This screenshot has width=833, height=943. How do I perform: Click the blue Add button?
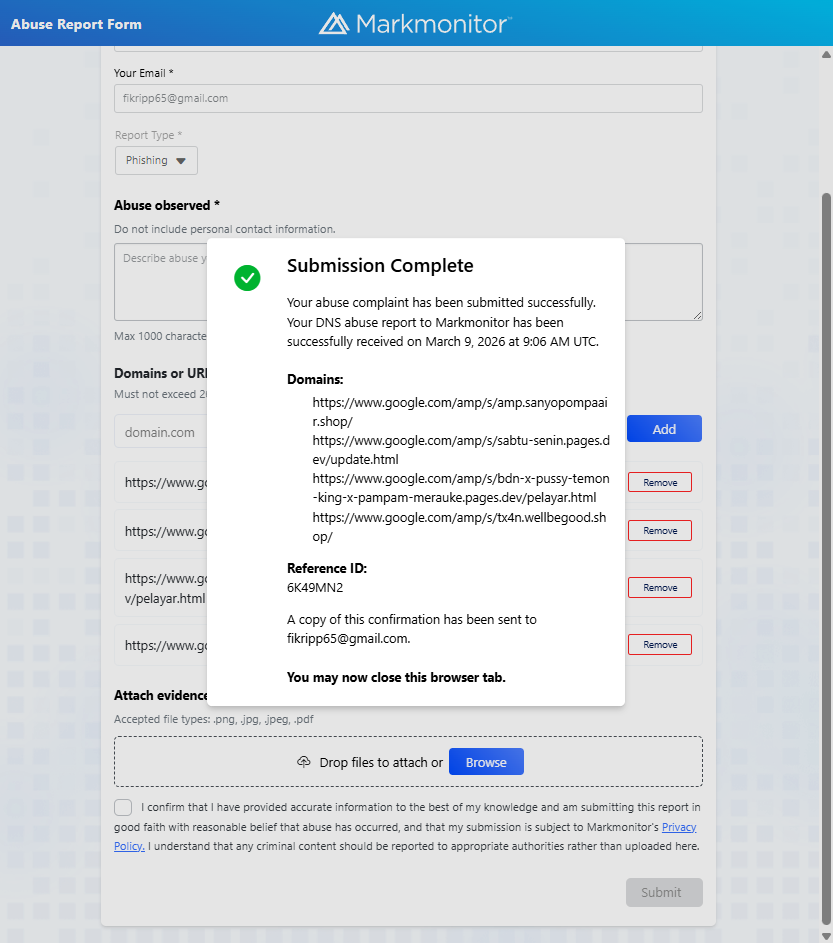click(x=664, y=429)
